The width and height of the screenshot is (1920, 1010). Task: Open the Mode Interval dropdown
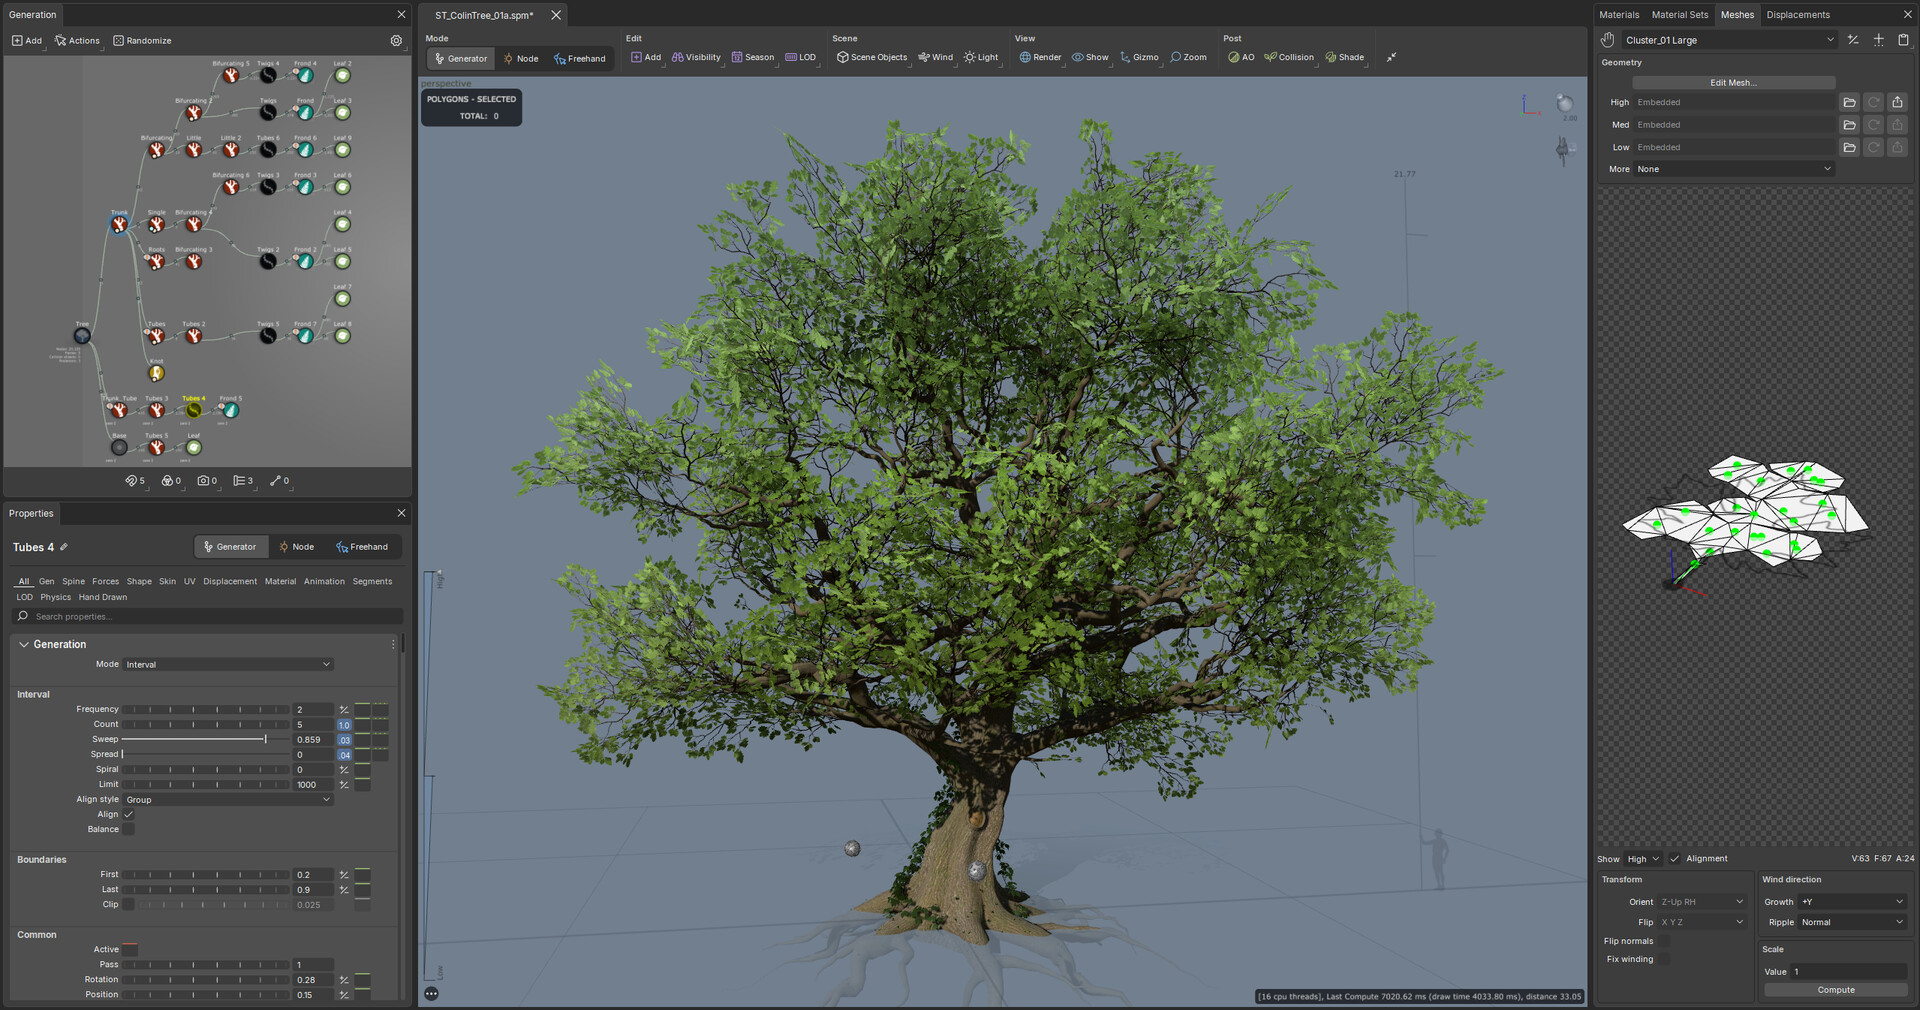[x=227, y=665]
